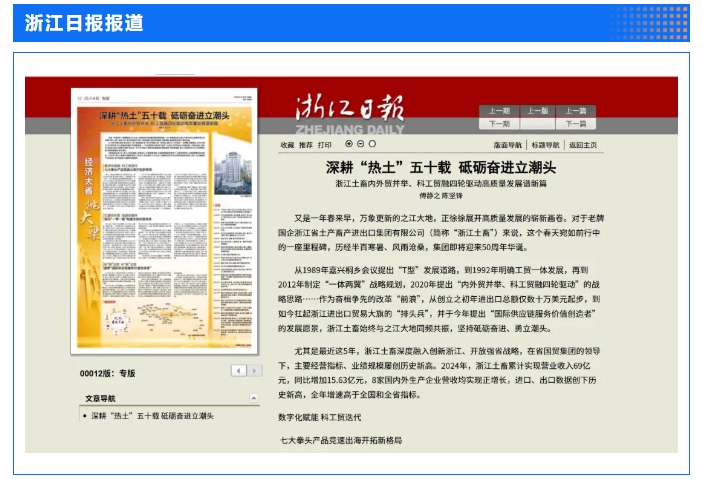The image size is (703, 481).
Task: Click 打印 to print the article
Action: point(325,145)
